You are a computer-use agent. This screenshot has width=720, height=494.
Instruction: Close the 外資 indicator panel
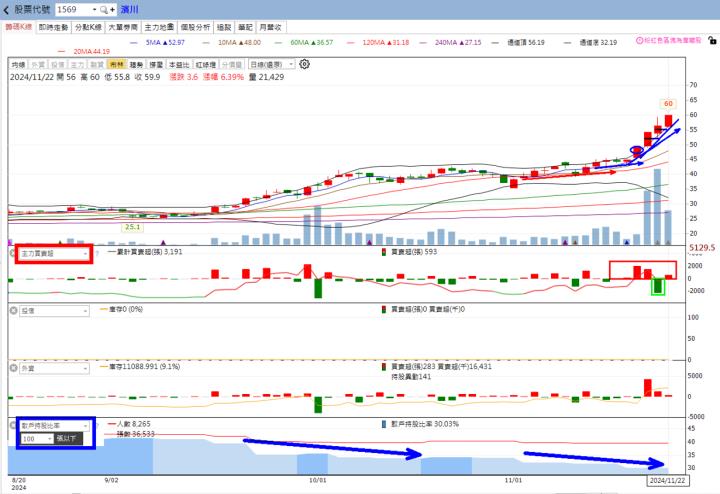(13, 368)
